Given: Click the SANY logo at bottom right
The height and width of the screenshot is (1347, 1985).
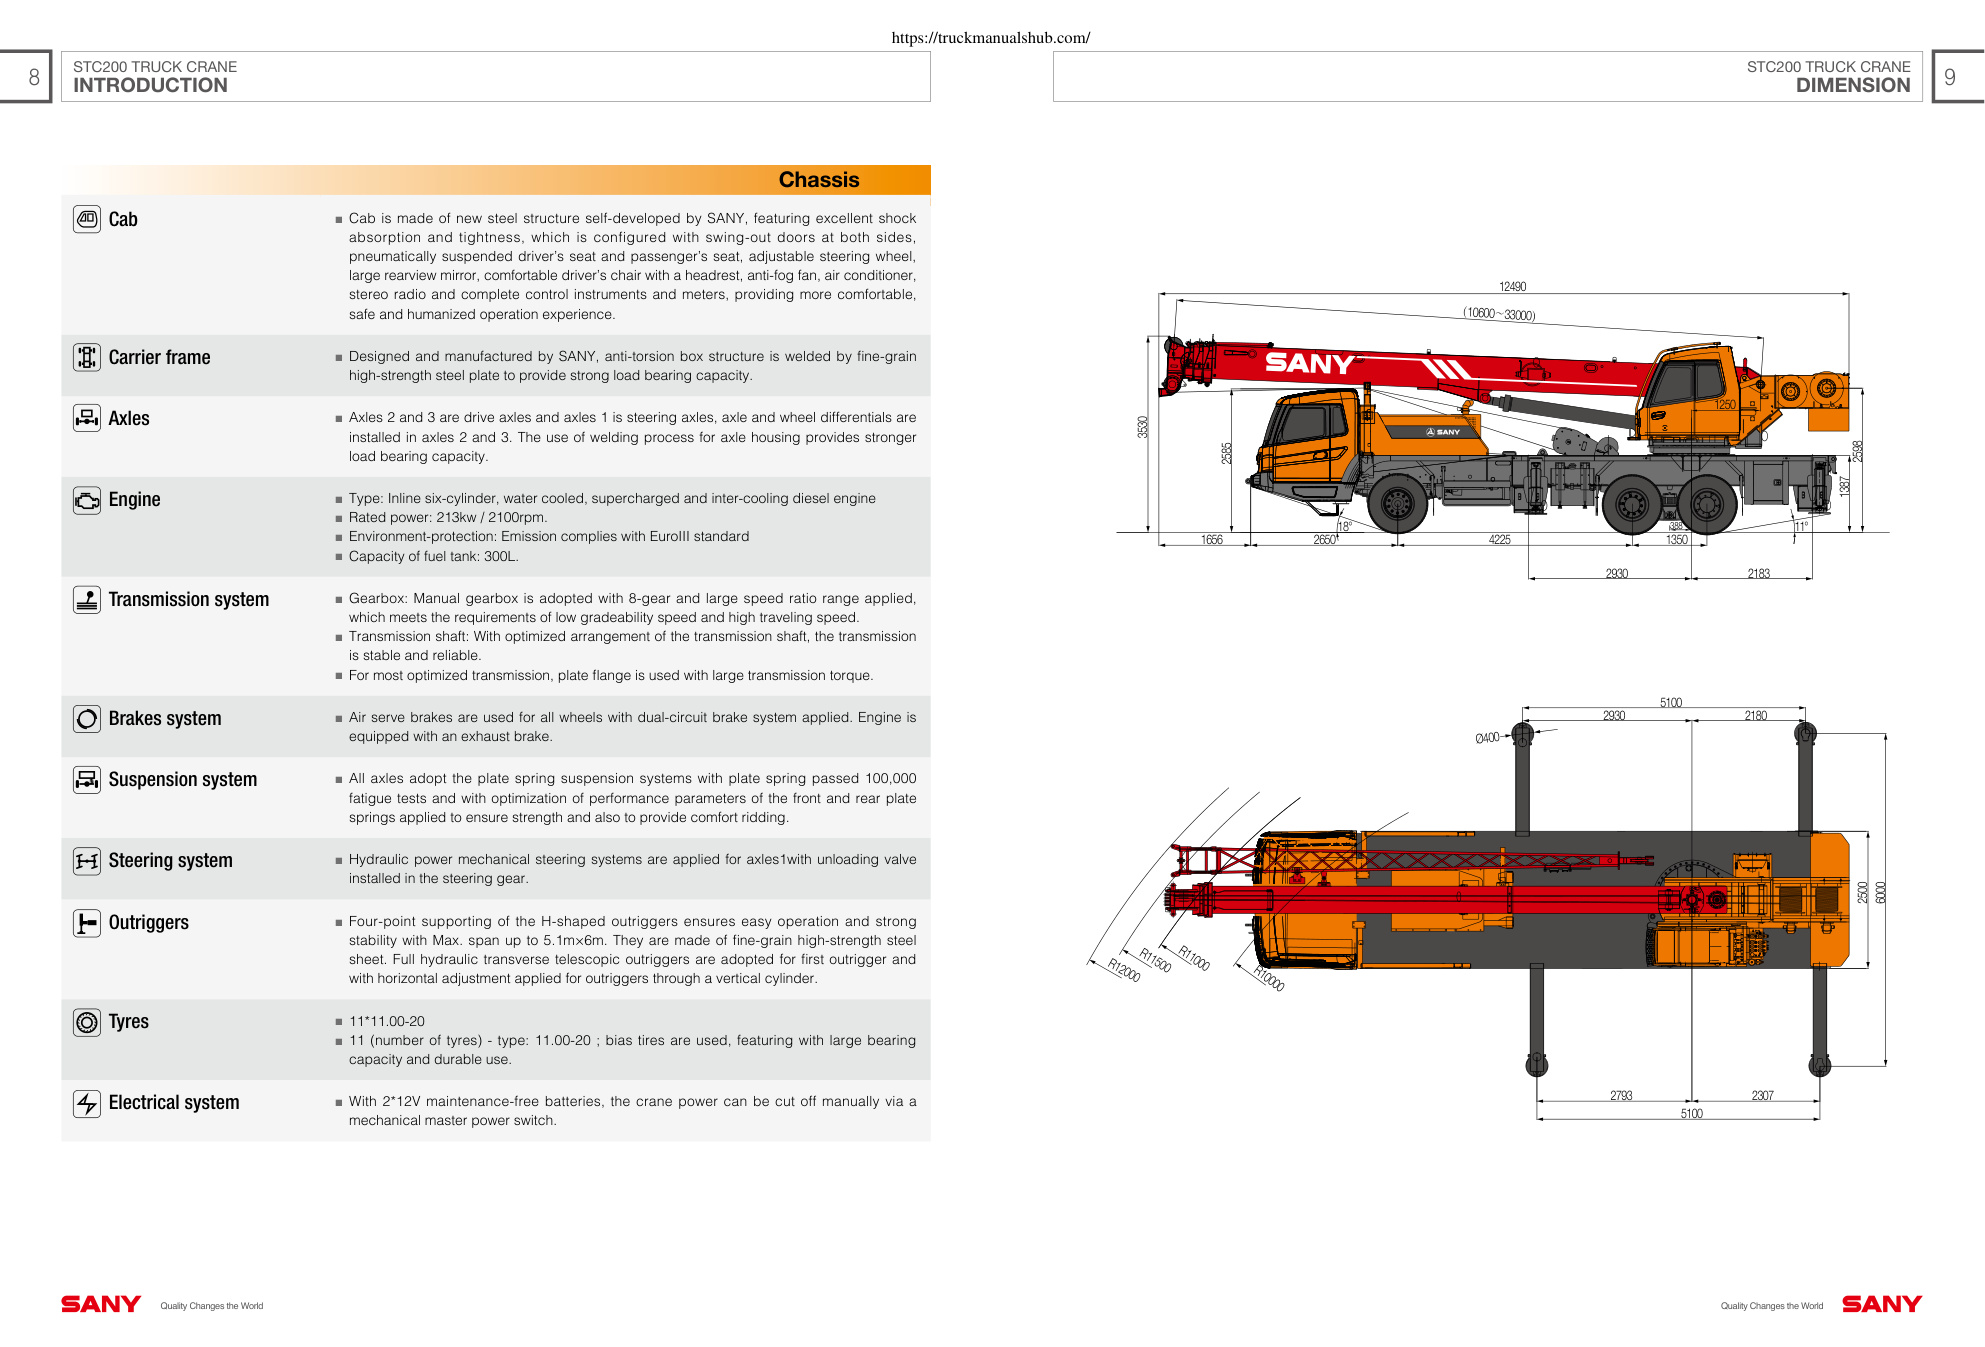Looking at the screenshot, I should (x=1882, y=1304).
